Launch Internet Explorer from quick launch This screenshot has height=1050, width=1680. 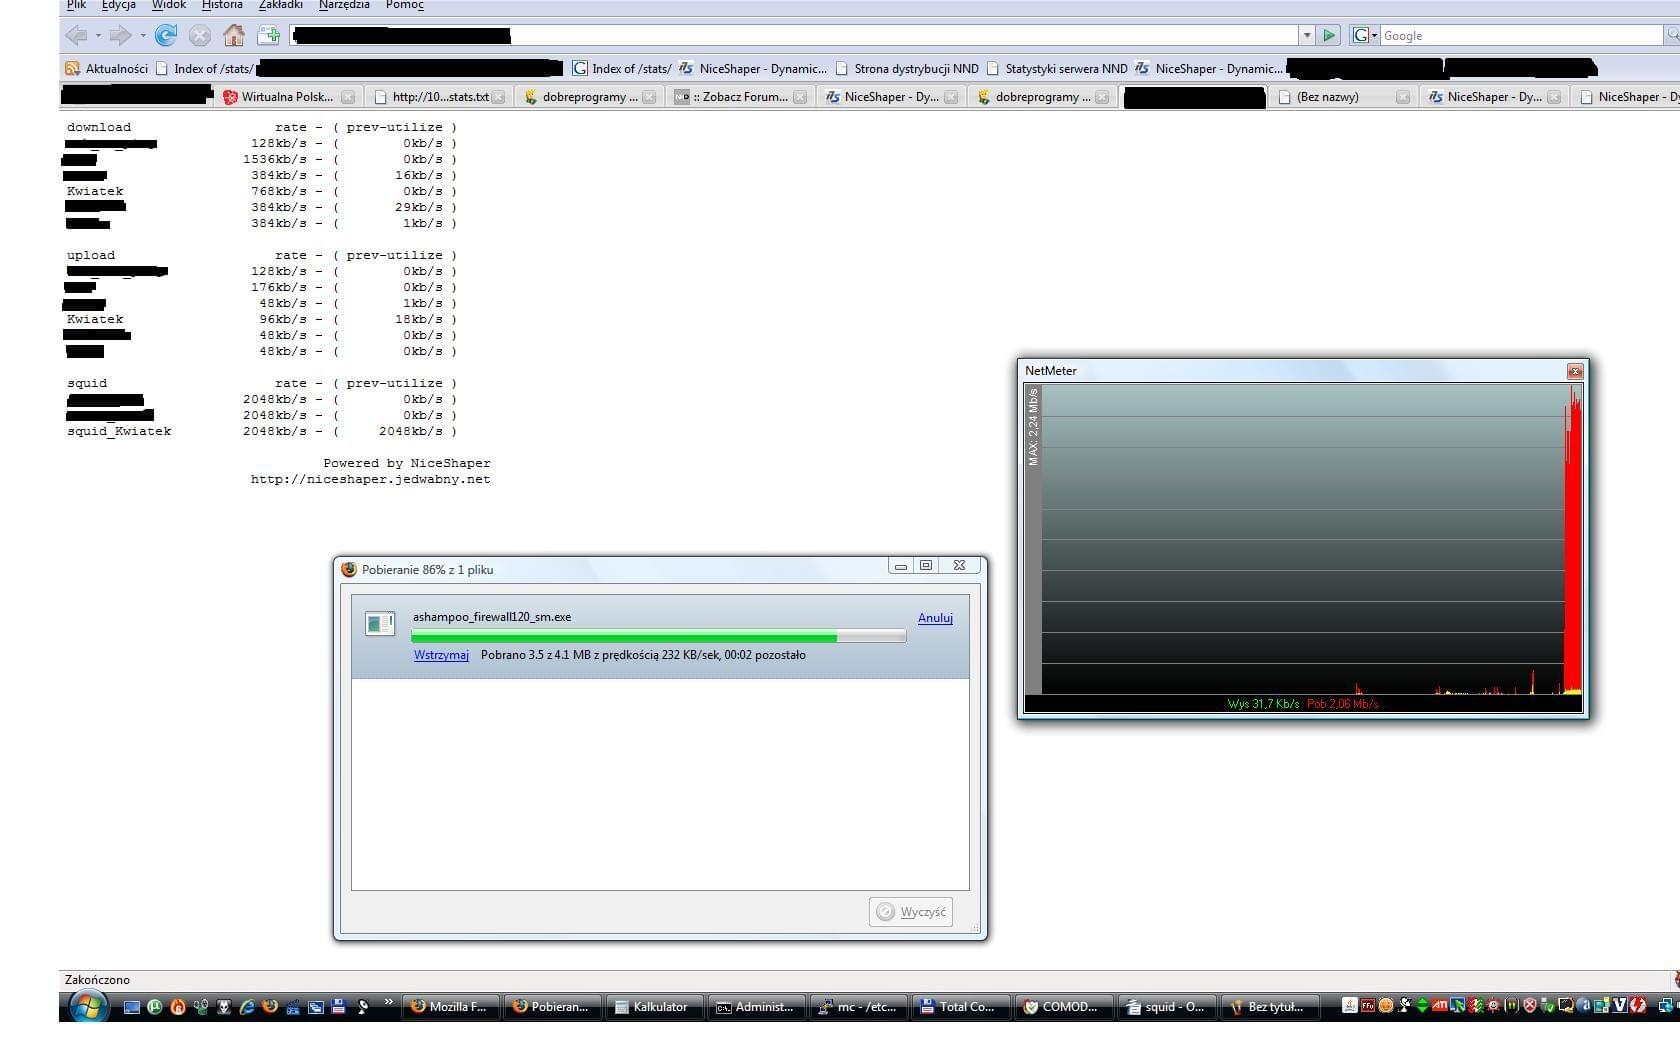point(247,1007)
